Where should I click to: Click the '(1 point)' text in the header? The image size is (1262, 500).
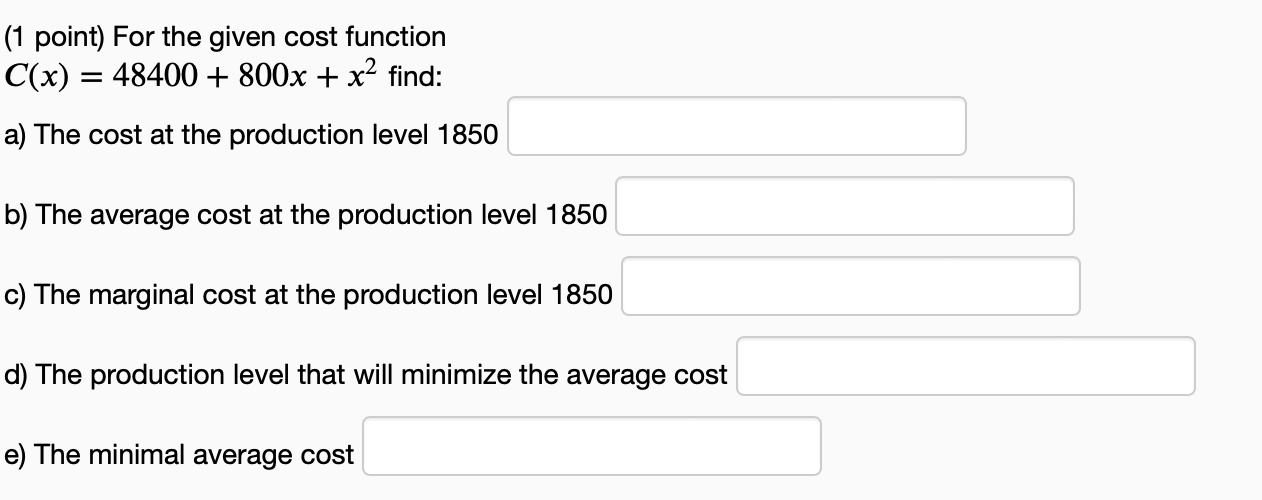pos(54,38)
